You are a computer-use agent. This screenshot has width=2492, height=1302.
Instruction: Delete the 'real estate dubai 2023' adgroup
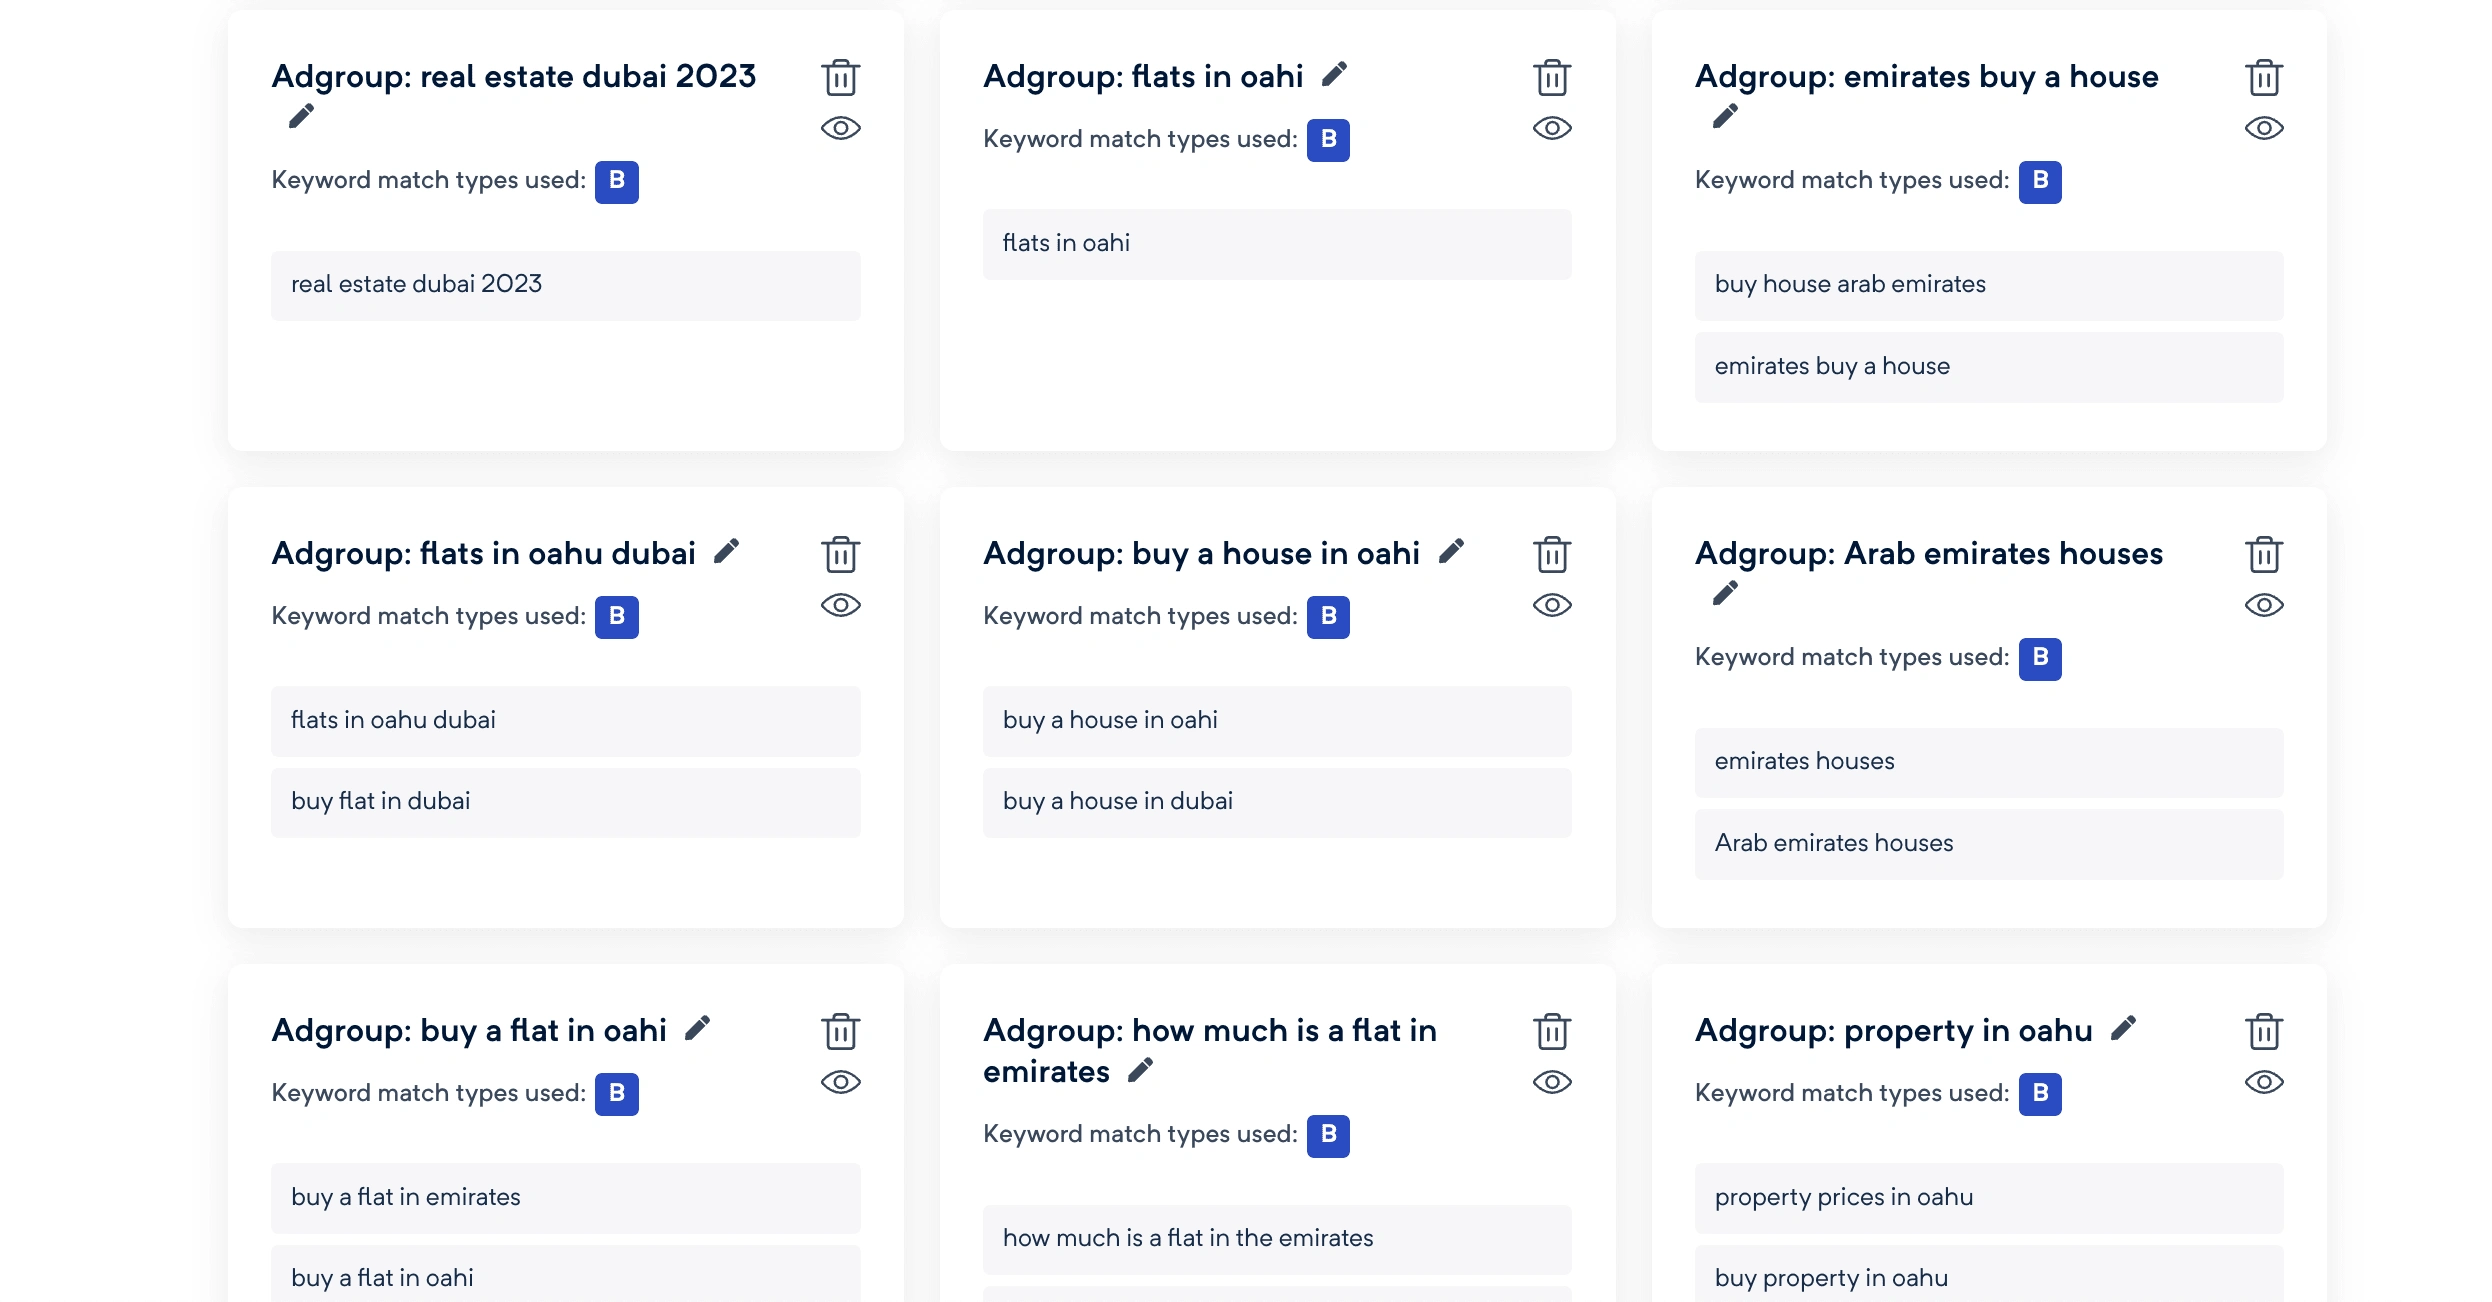point(840,77)
